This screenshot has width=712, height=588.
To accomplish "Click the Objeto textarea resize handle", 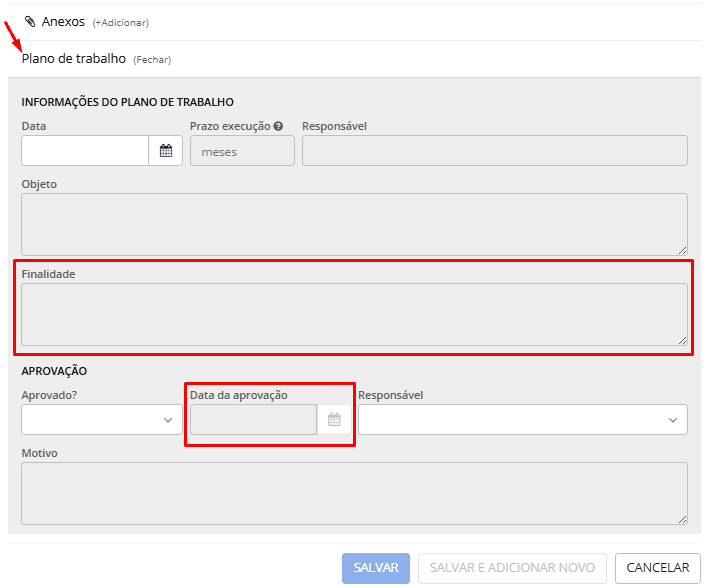I will coord(682,250).
